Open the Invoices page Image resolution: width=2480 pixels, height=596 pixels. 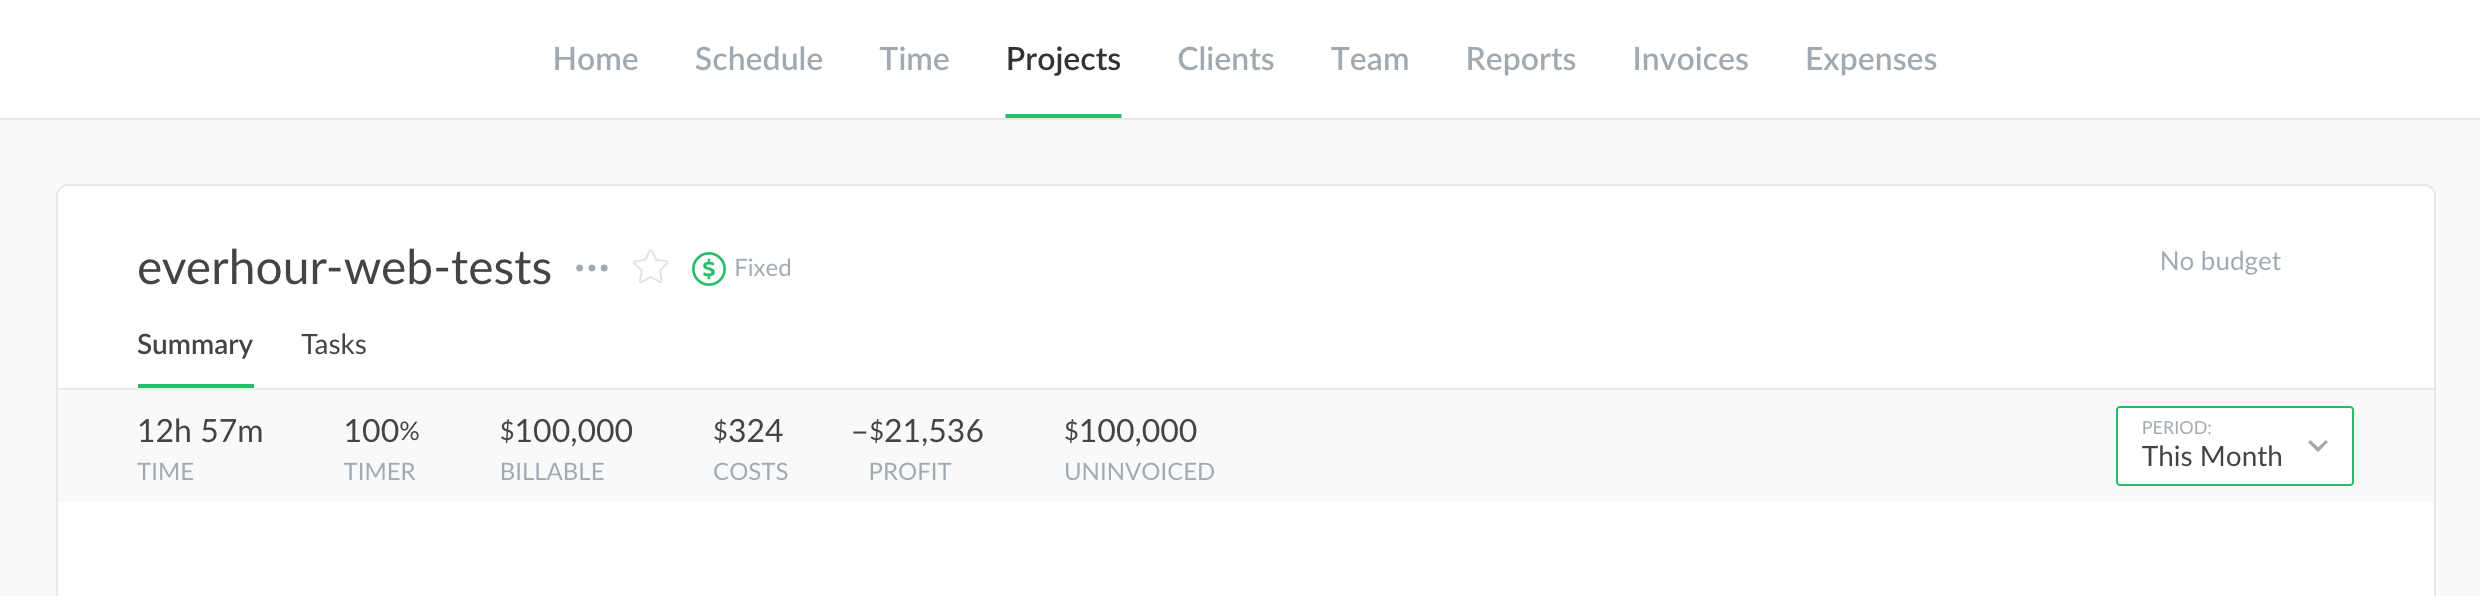(x=1691, y=59)
